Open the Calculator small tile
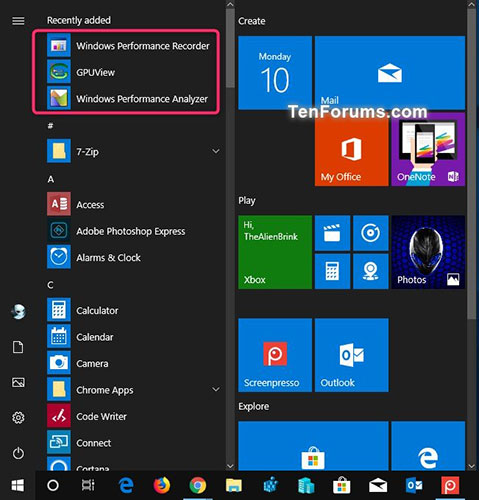This screenshot has width=479, height=500. (332, 271)
